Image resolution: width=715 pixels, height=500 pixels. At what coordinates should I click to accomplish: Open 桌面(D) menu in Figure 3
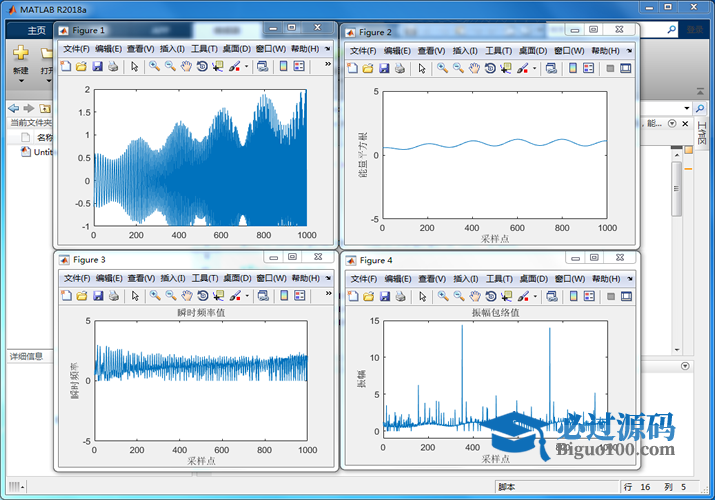(237, 278)
